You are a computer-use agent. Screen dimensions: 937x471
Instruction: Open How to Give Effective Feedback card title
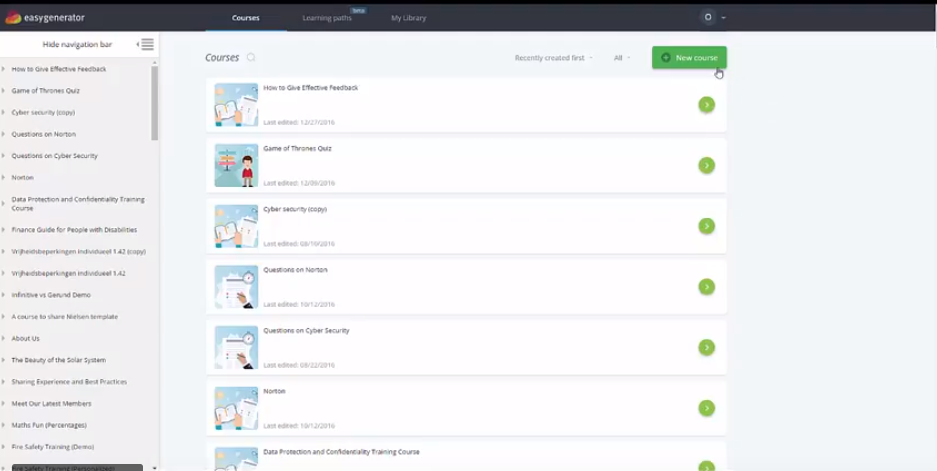pyautogui.click(x=311, y=88)
